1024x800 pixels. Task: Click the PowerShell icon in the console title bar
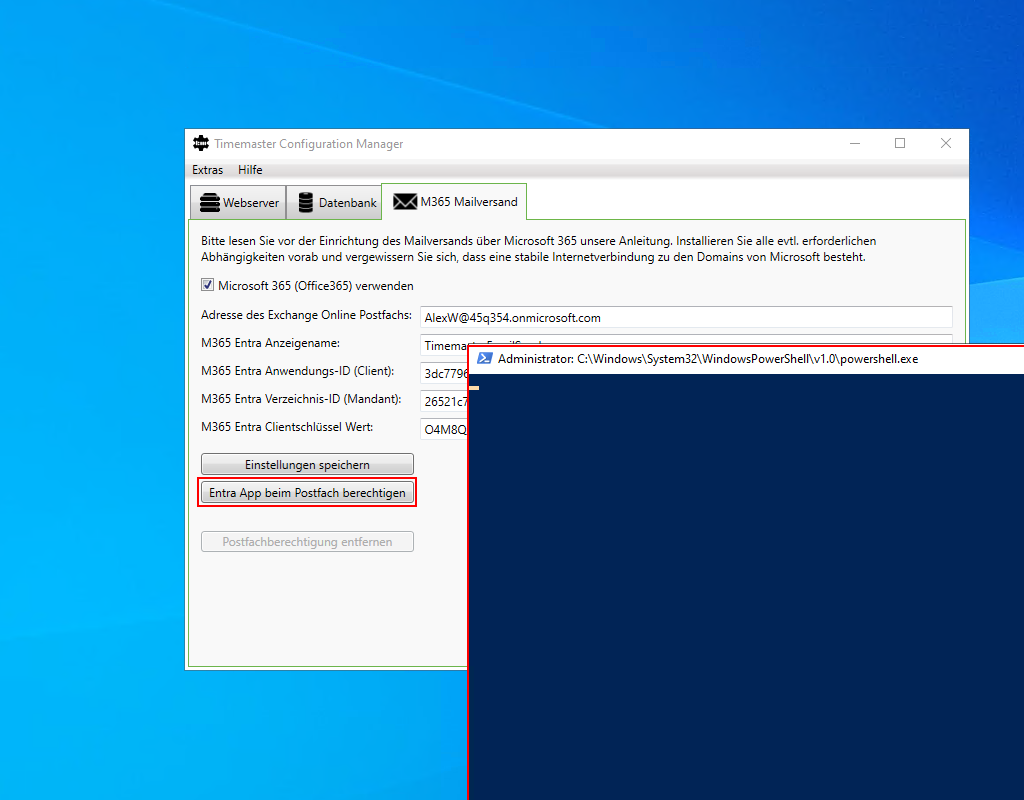(x=484, y=358)
